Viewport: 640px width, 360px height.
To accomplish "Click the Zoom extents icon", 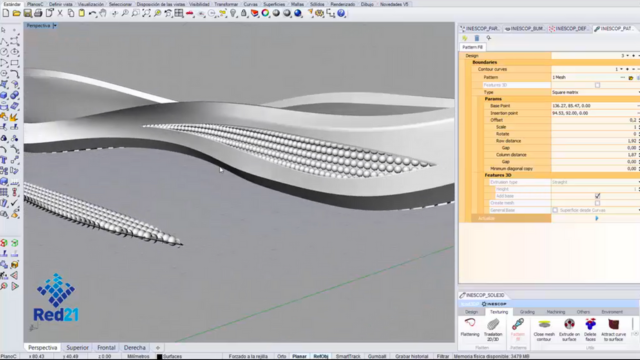I will (146, 13).
